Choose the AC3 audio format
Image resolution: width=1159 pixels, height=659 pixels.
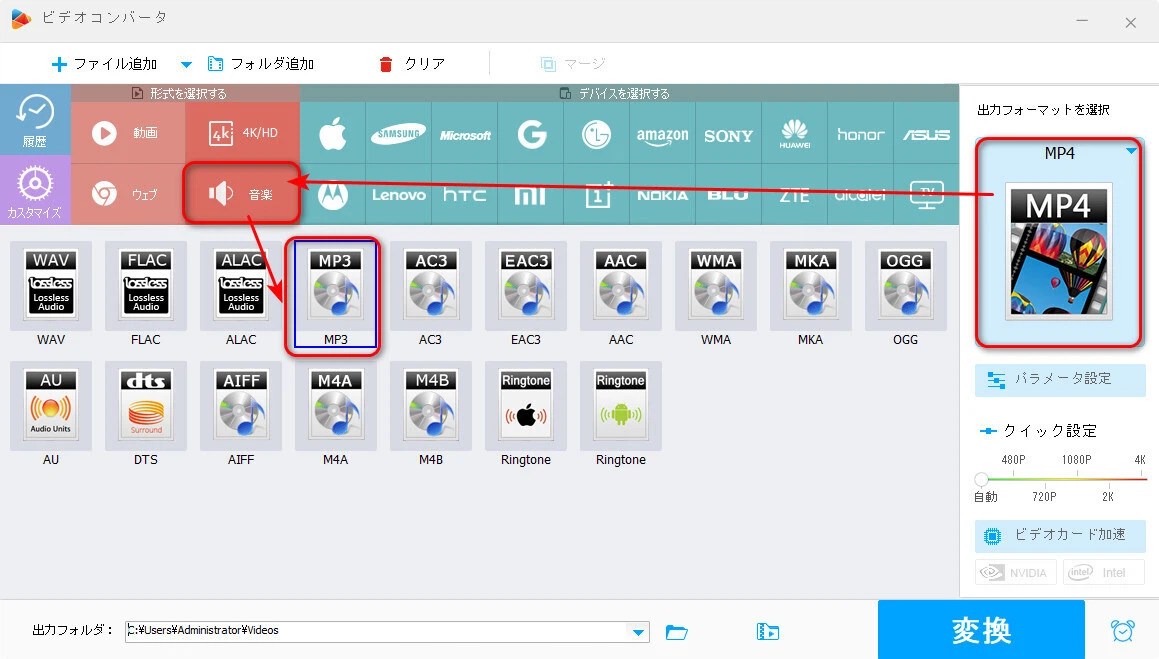tap(431, 286)
